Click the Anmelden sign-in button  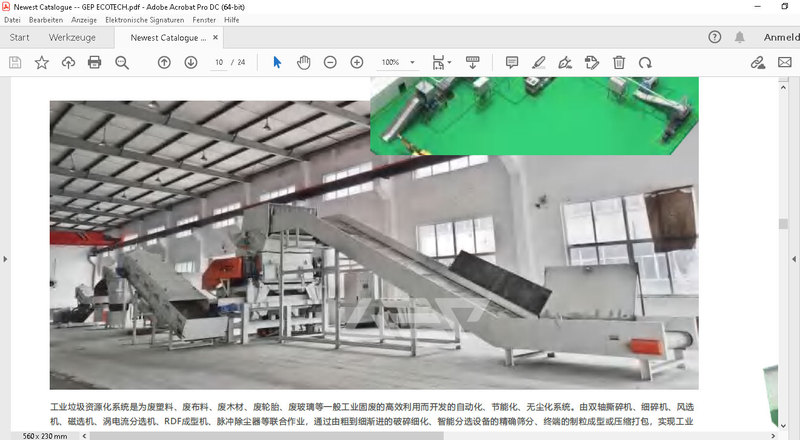click(x=780, y=37)
